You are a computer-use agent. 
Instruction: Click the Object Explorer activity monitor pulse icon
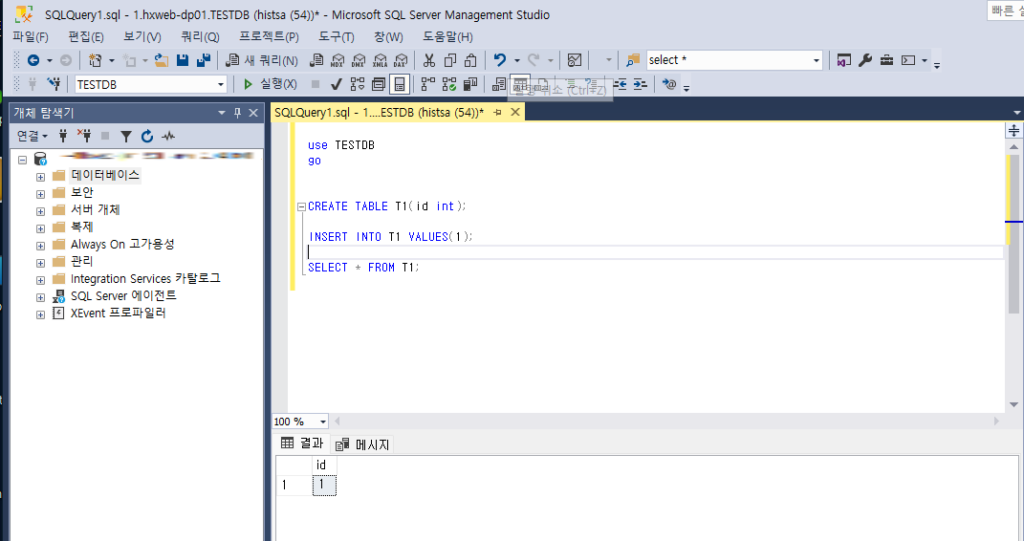pos(168,136)
